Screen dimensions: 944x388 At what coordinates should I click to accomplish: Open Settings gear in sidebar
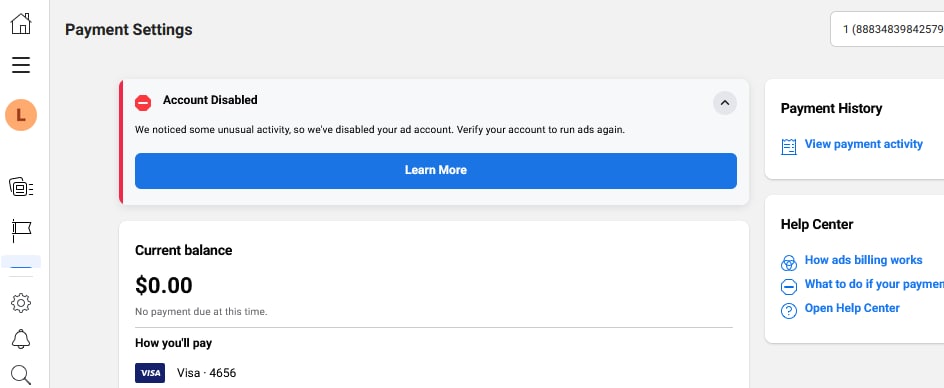click(21, 303)
